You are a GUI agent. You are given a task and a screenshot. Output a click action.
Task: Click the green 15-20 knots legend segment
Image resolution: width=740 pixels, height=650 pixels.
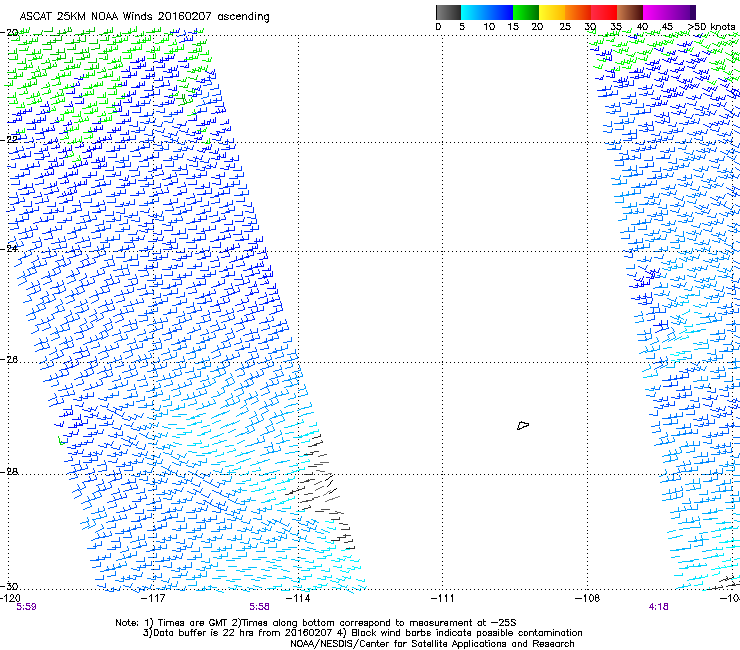pos(526,12)
